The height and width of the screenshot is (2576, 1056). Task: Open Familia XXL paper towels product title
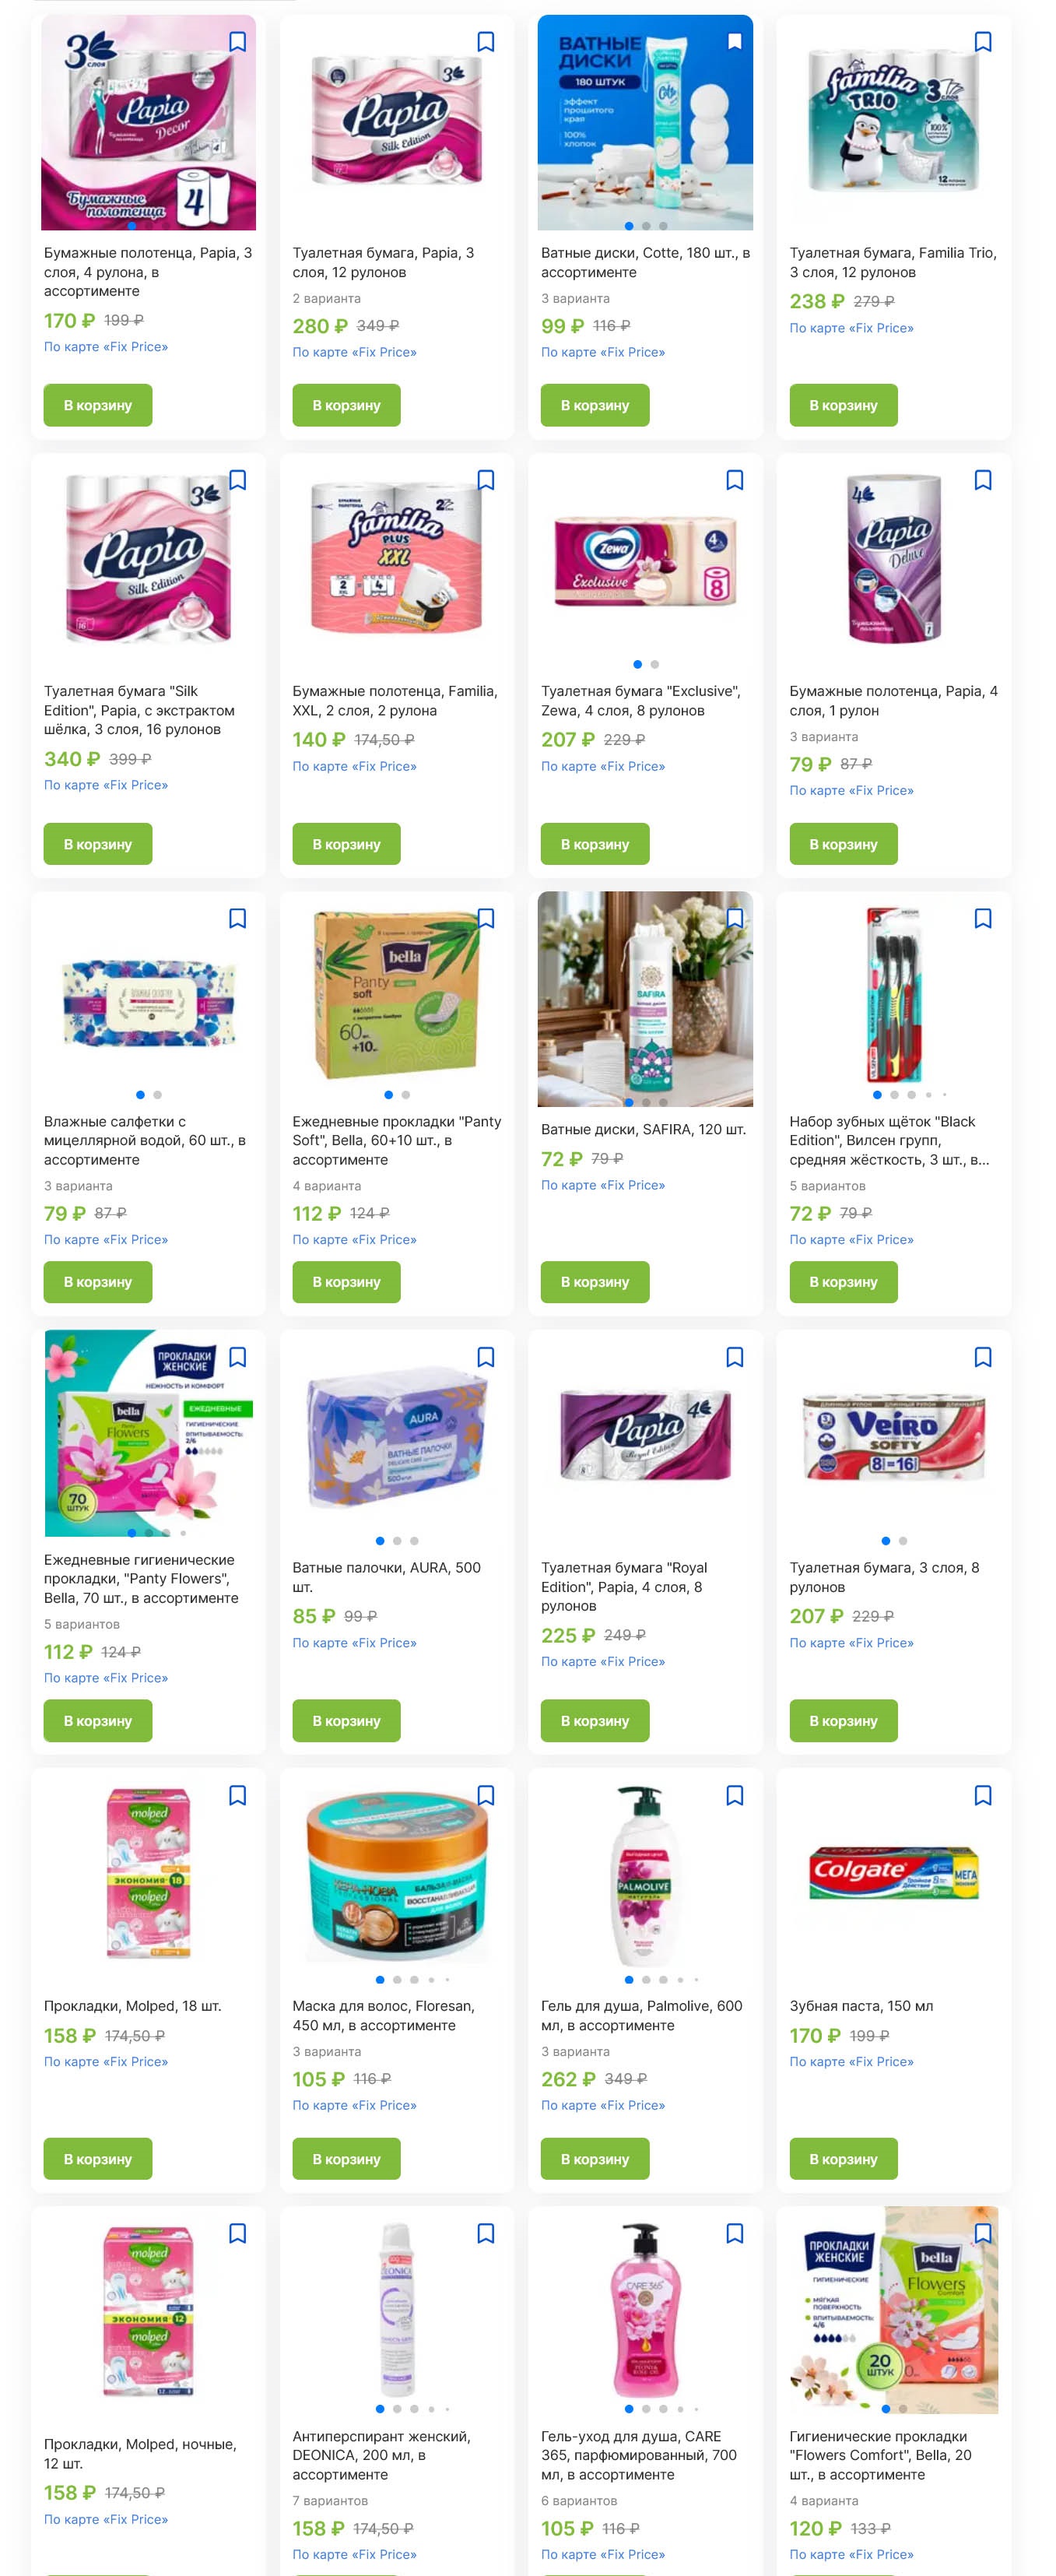[395, 701]
